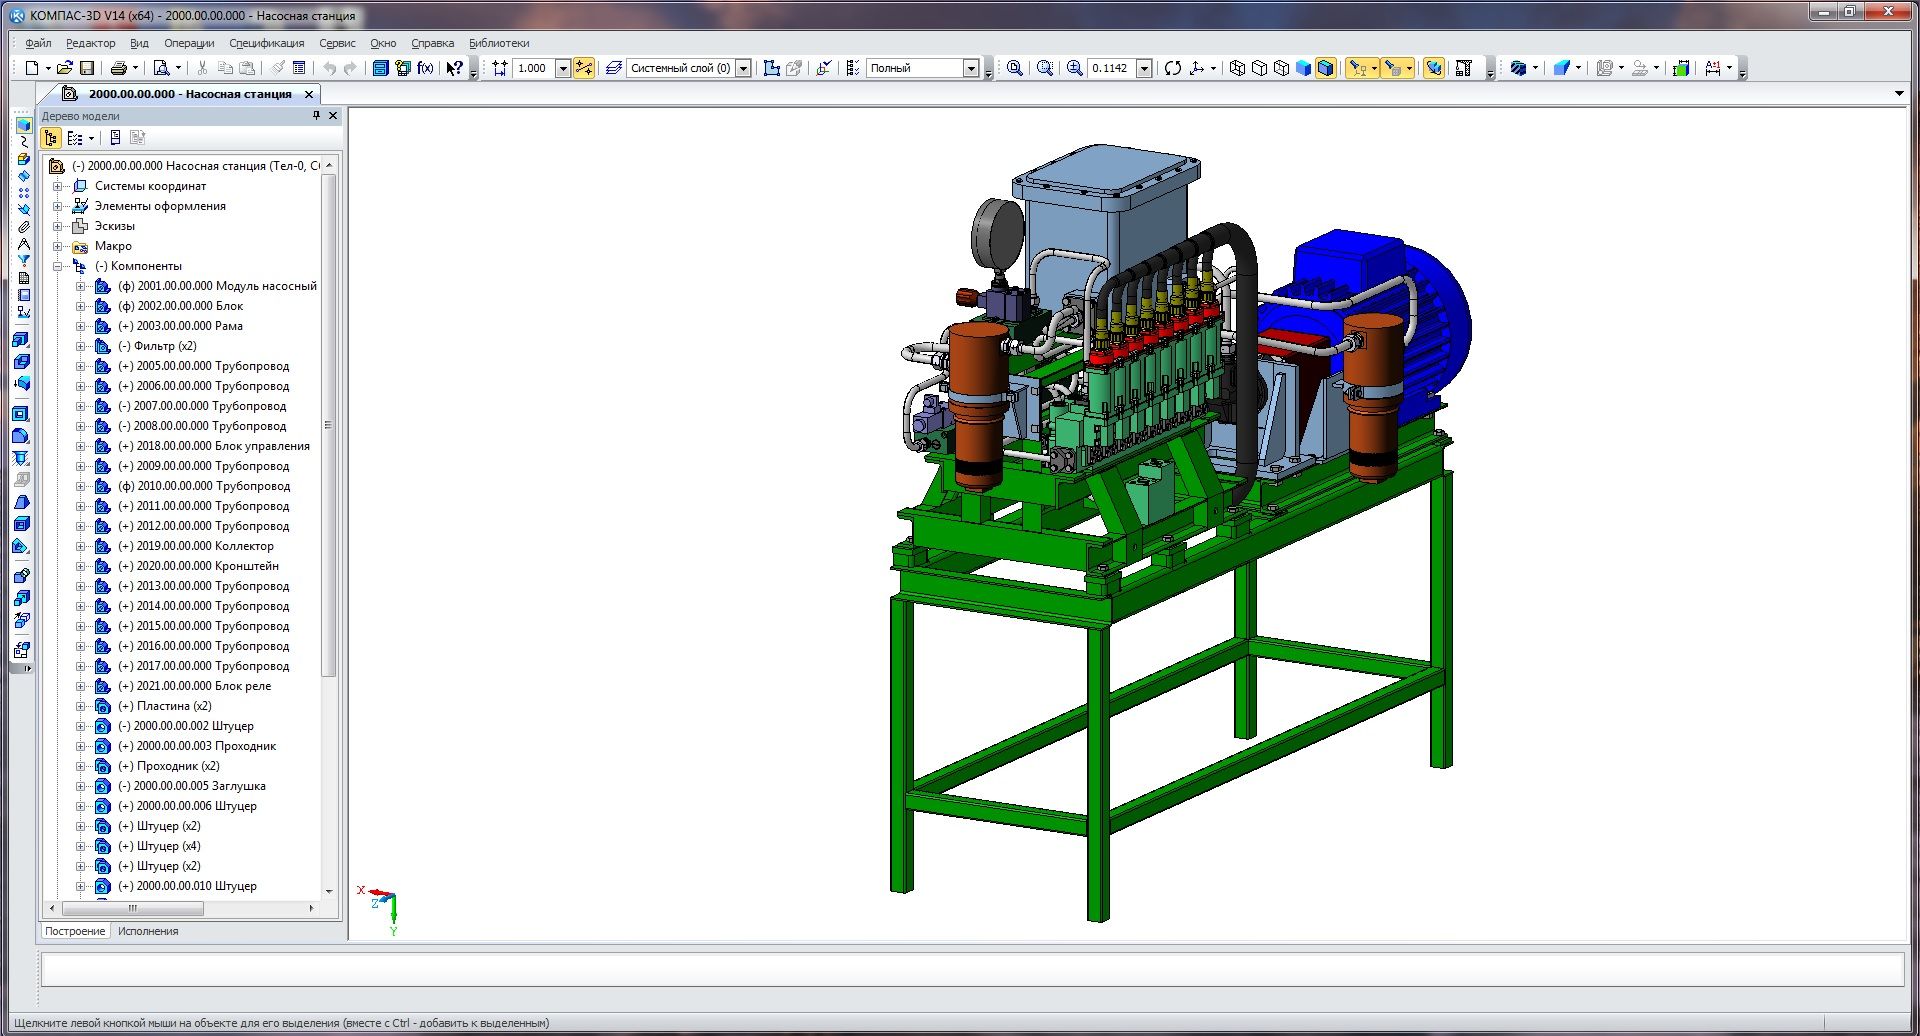Click the model tree vertical scrollbar
This screenshot has width=1920, height=1036.
[x=329, y=420]
